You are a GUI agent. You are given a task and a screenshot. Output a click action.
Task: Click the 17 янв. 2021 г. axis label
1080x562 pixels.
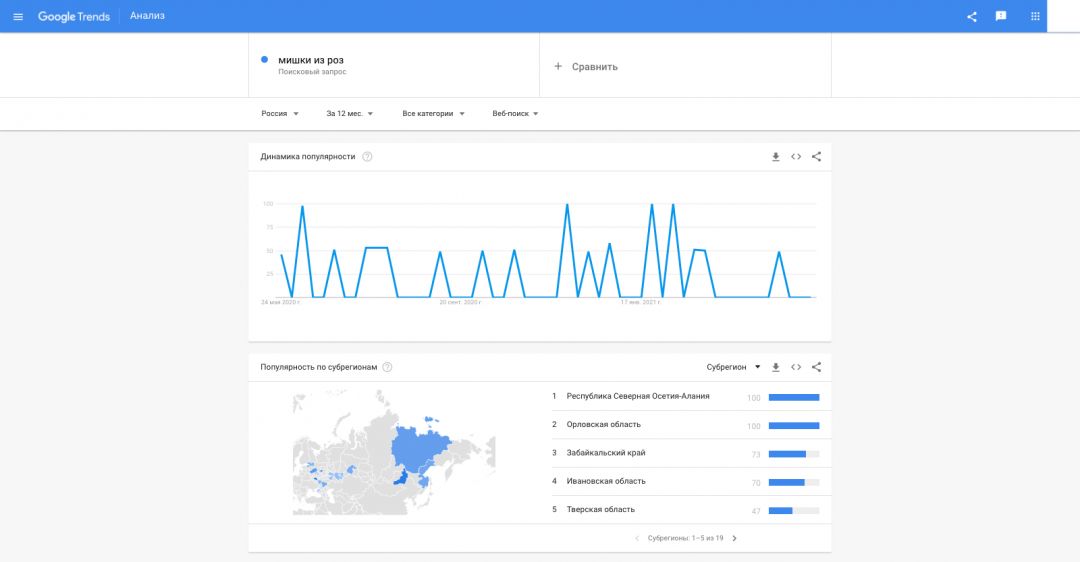pyautogui.click(x=641, y=302)
